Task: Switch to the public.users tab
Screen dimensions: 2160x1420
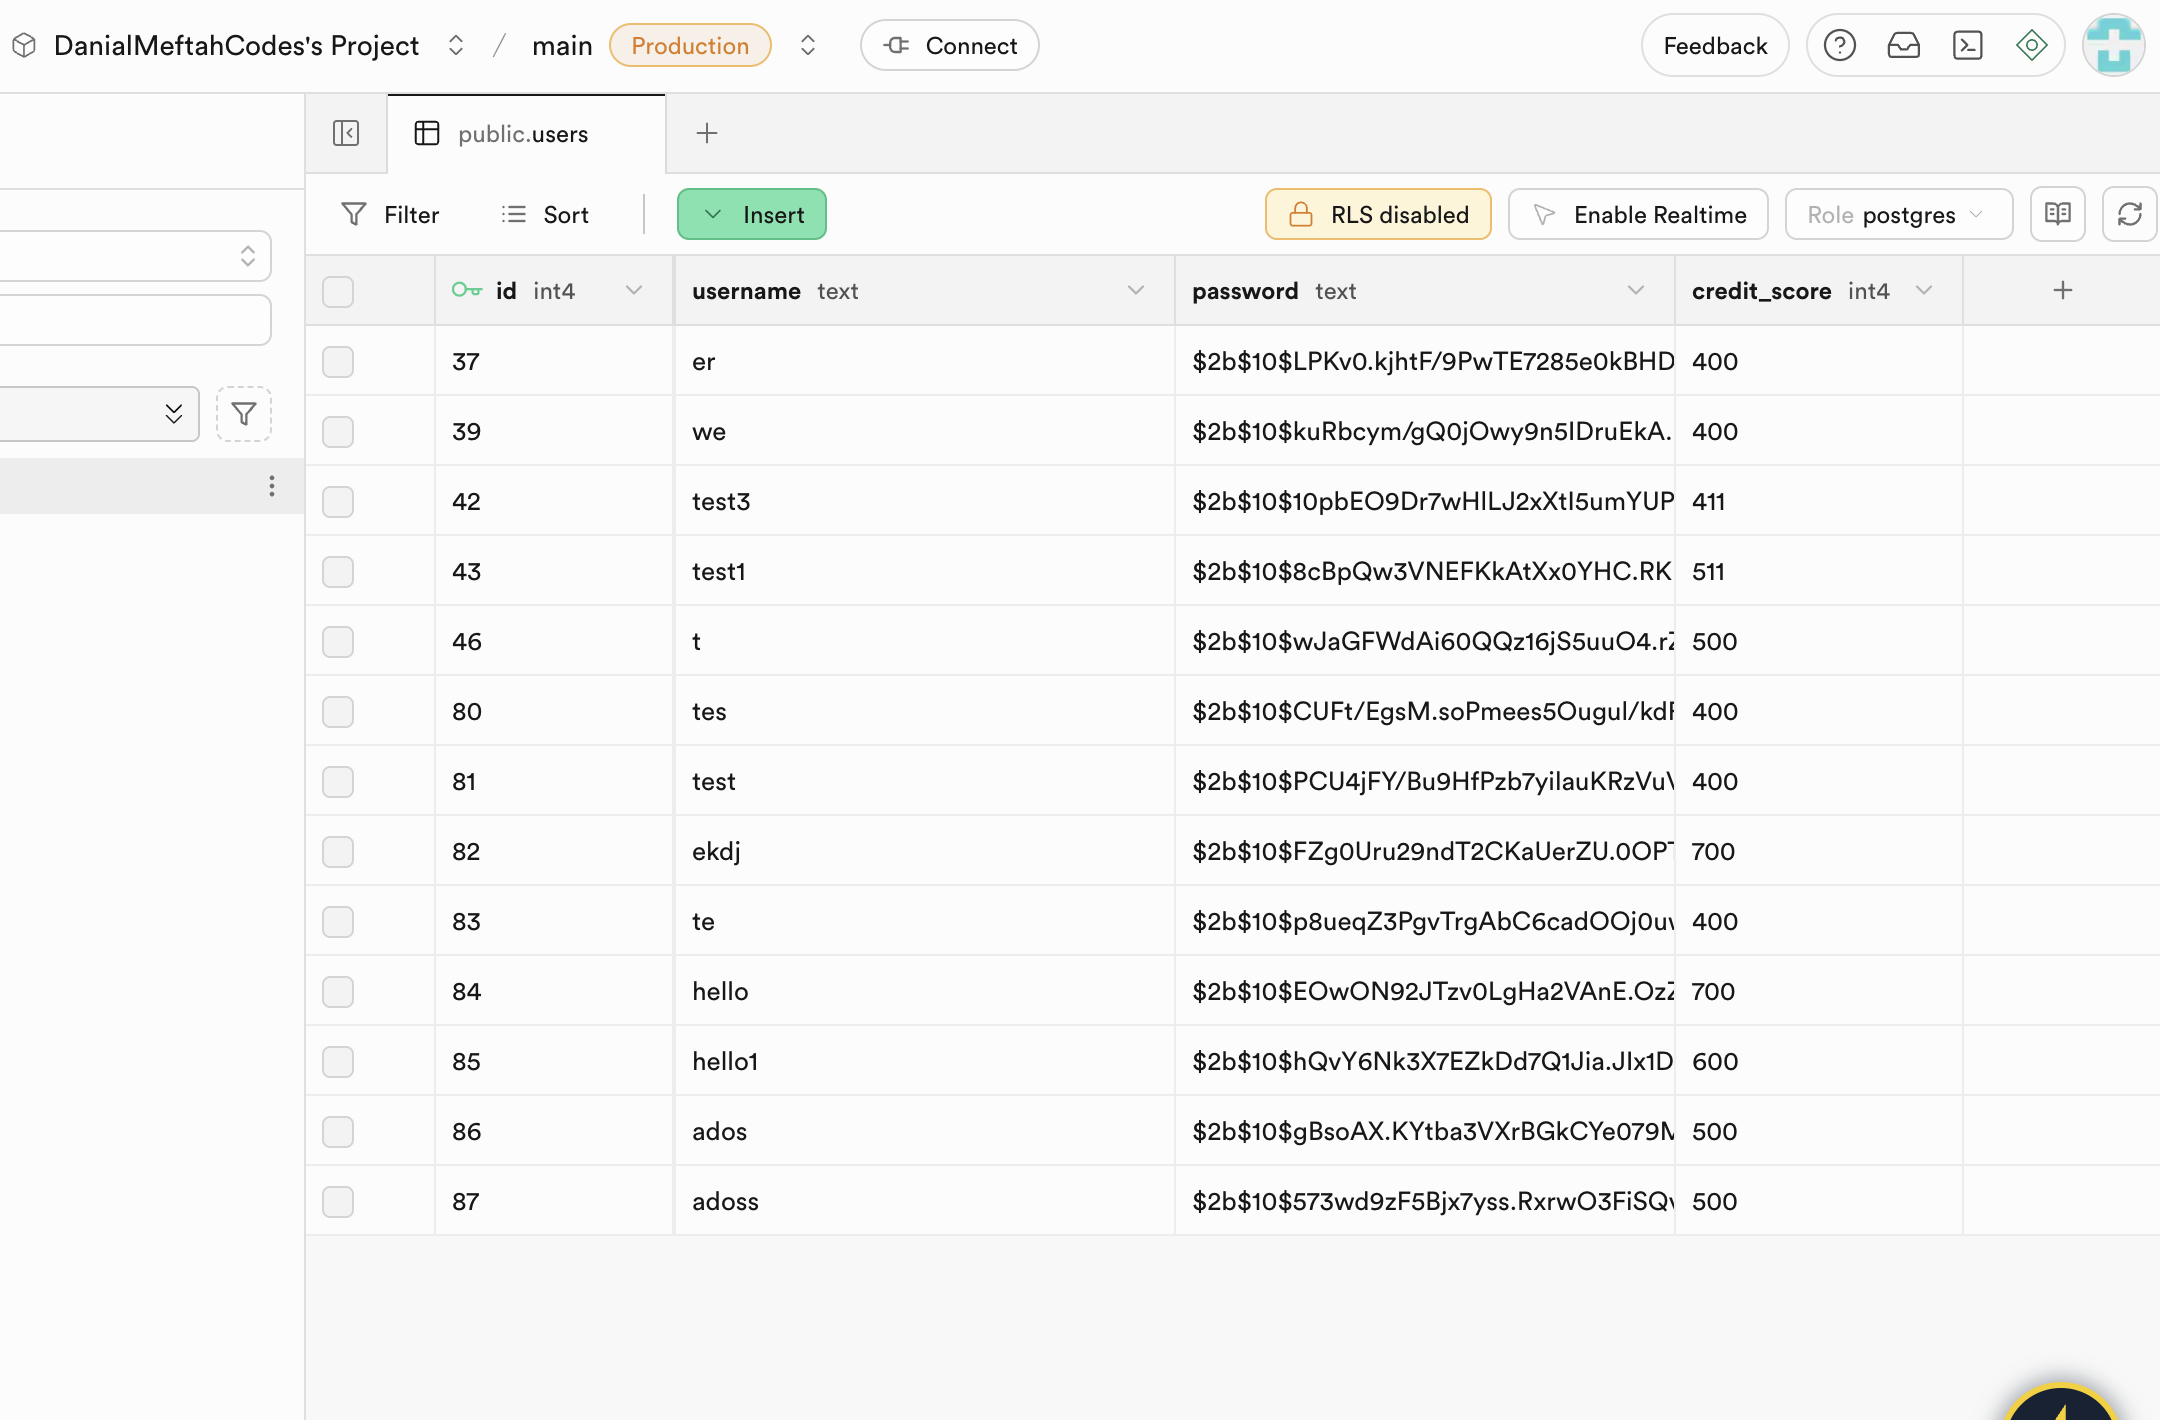Action: 522,134
